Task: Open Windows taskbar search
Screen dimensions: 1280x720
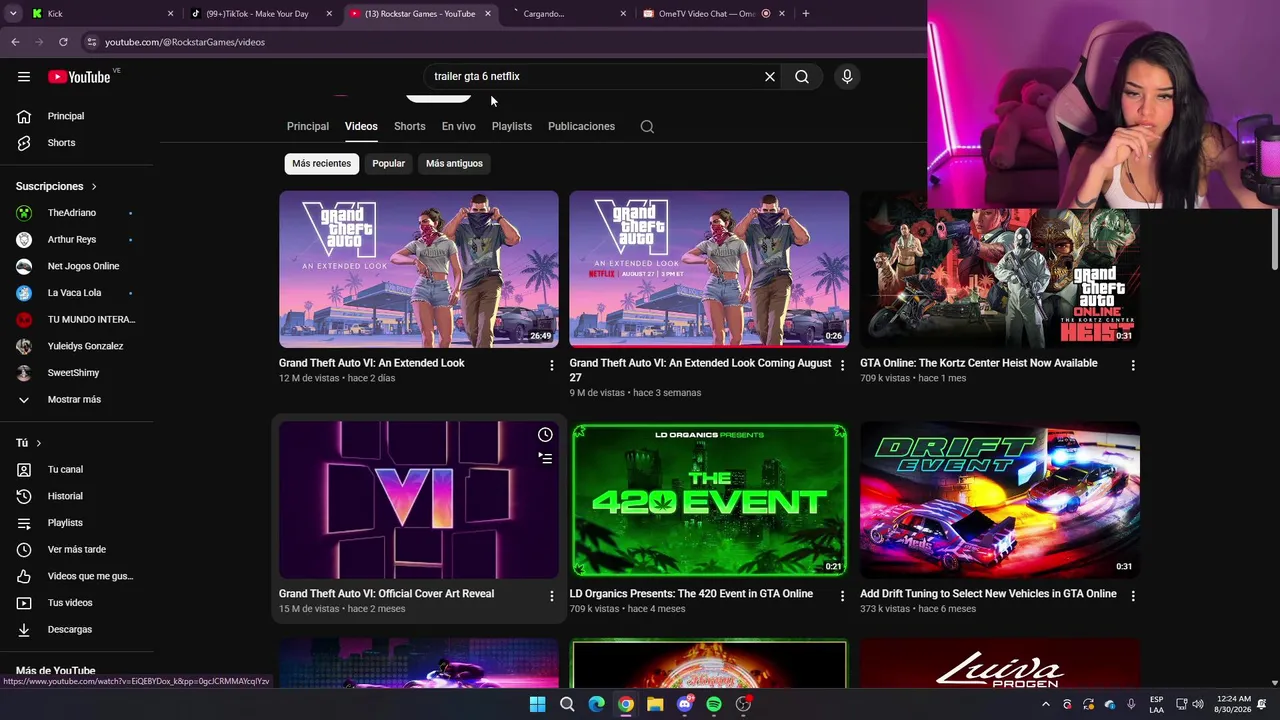Action: point(567,704)
